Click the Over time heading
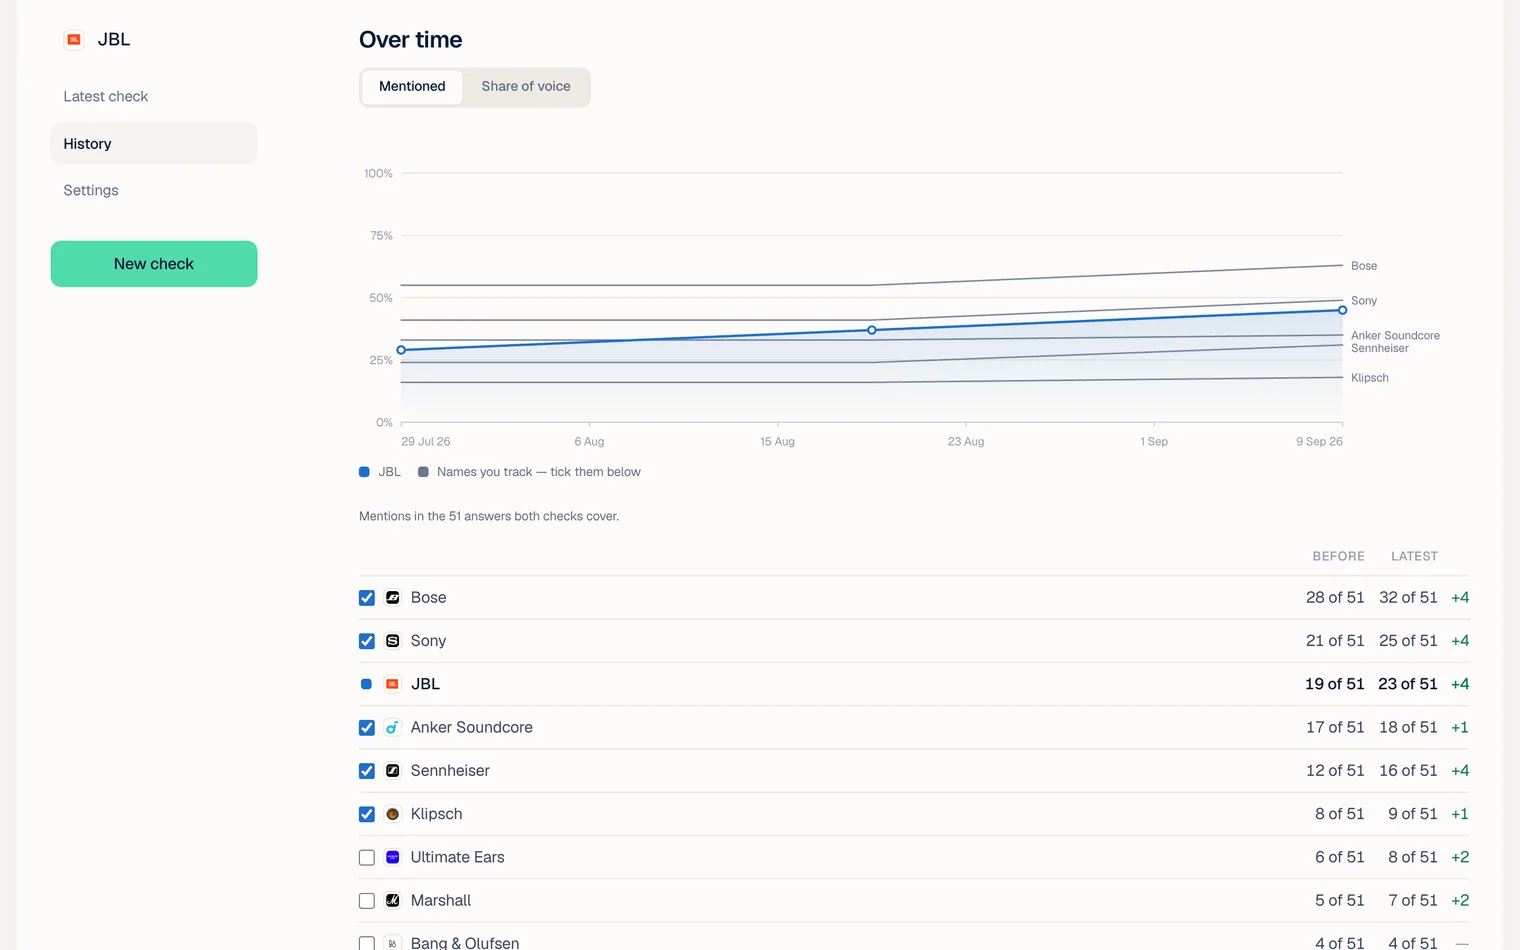 [x=411, y=40]
